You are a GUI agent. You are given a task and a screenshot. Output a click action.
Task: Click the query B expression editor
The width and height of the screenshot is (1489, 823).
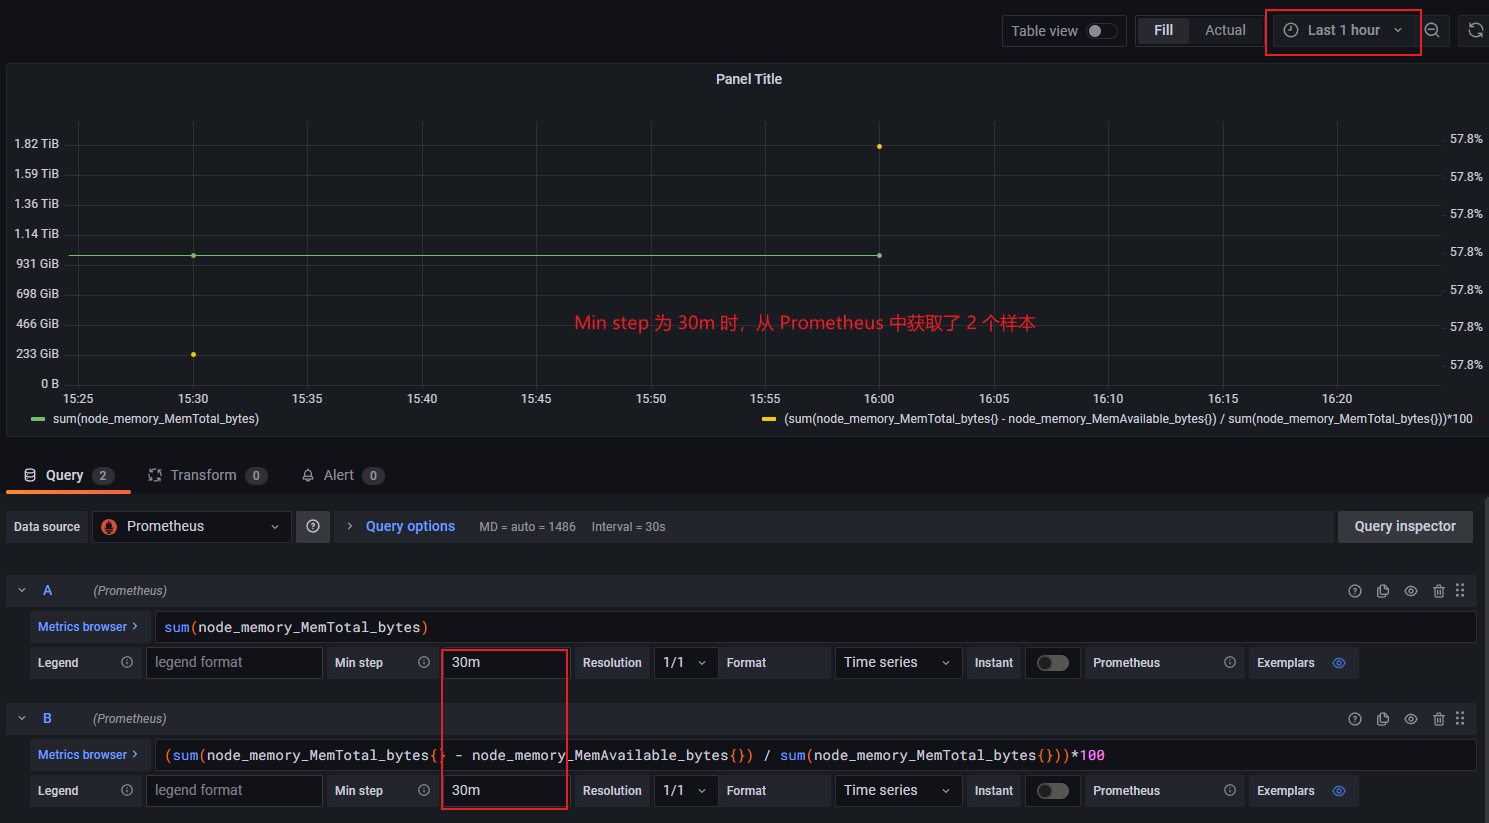point(815,755)
